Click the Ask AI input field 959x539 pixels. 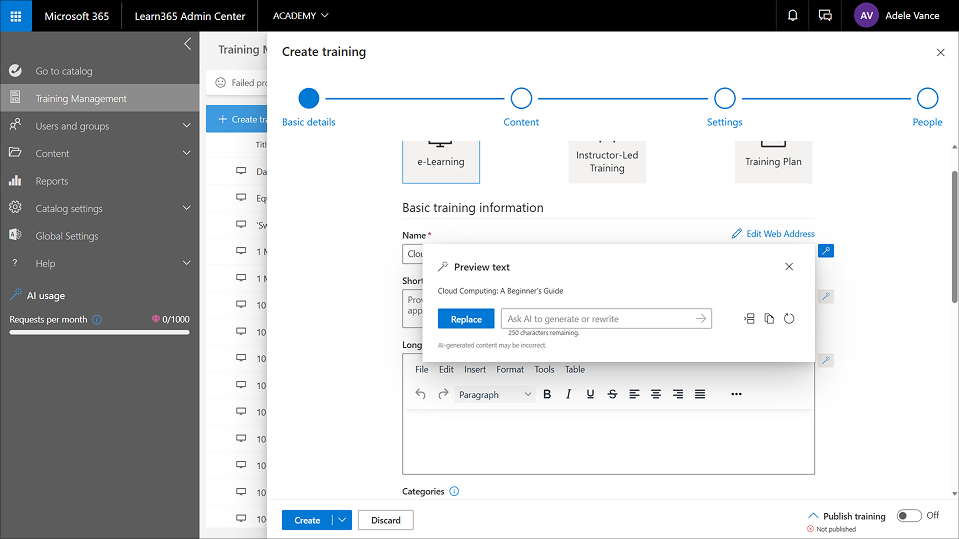[x=597, y=319]
